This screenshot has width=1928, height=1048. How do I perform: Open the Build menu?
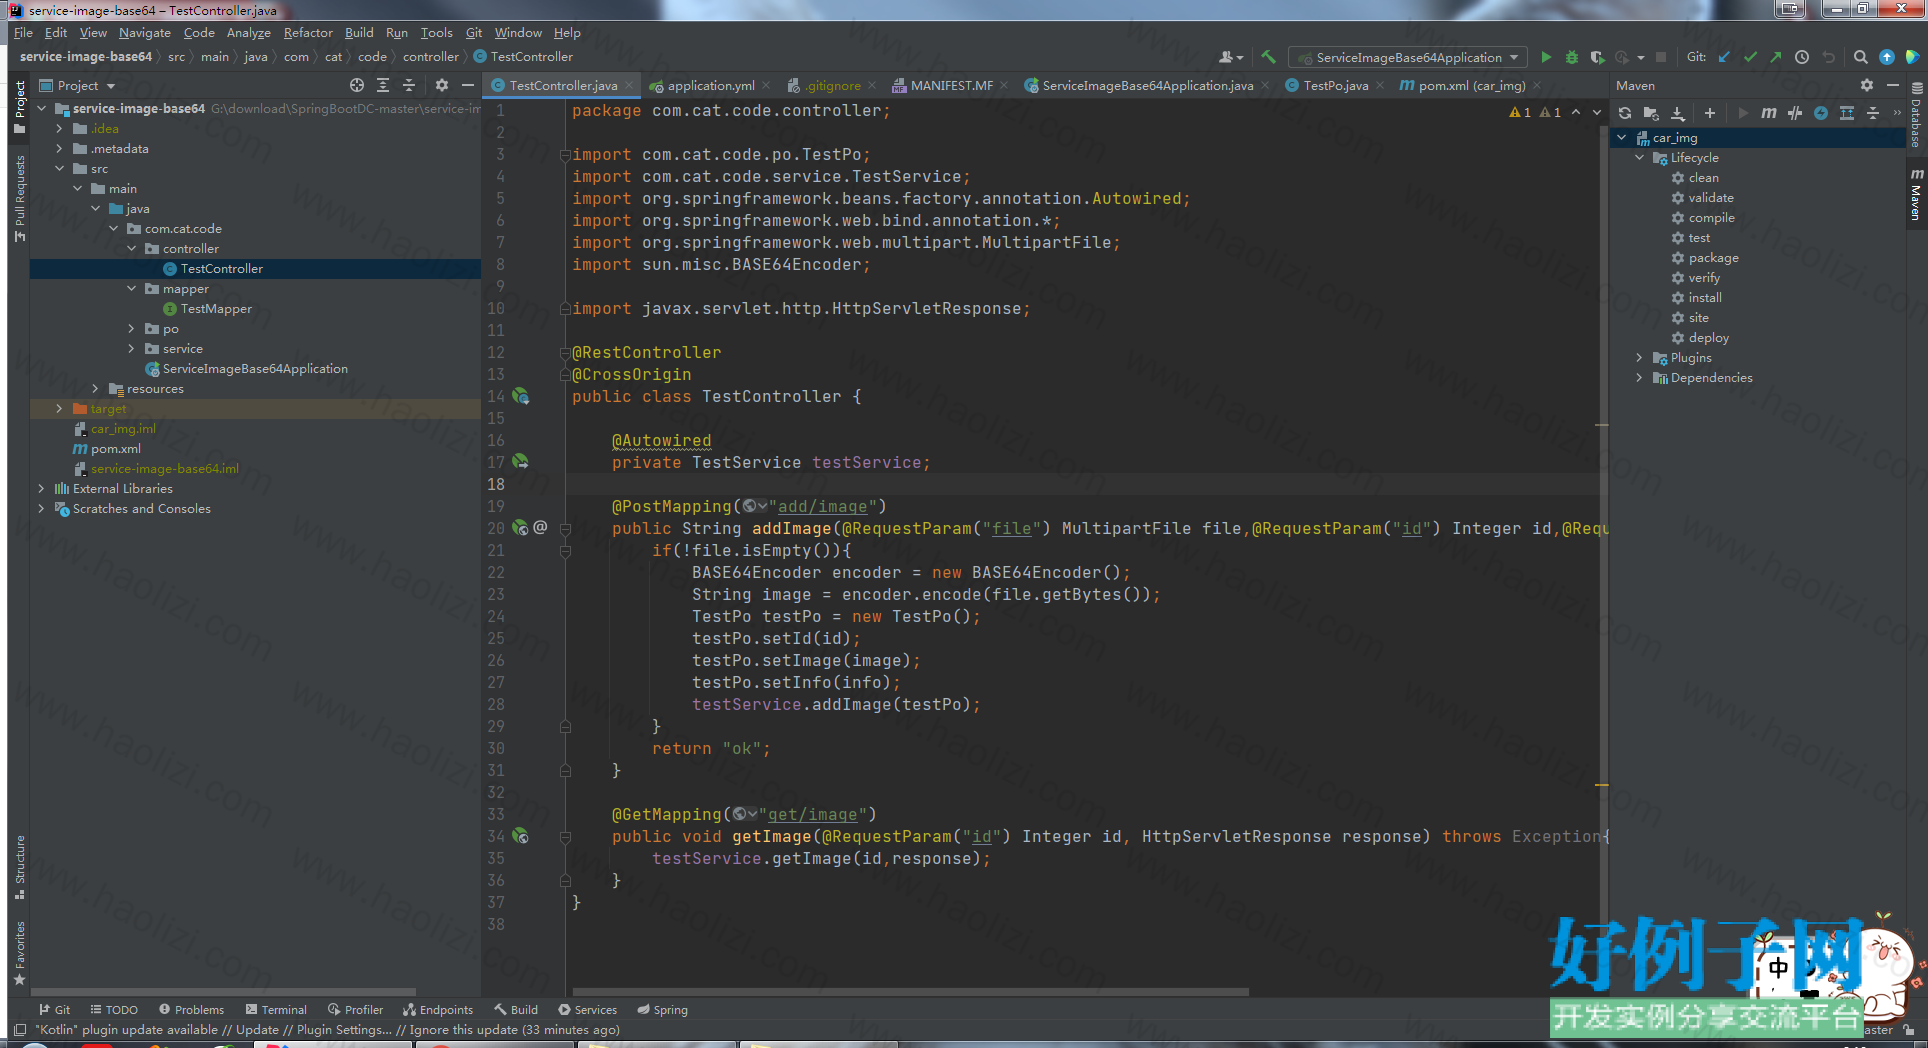coord(359,32)
